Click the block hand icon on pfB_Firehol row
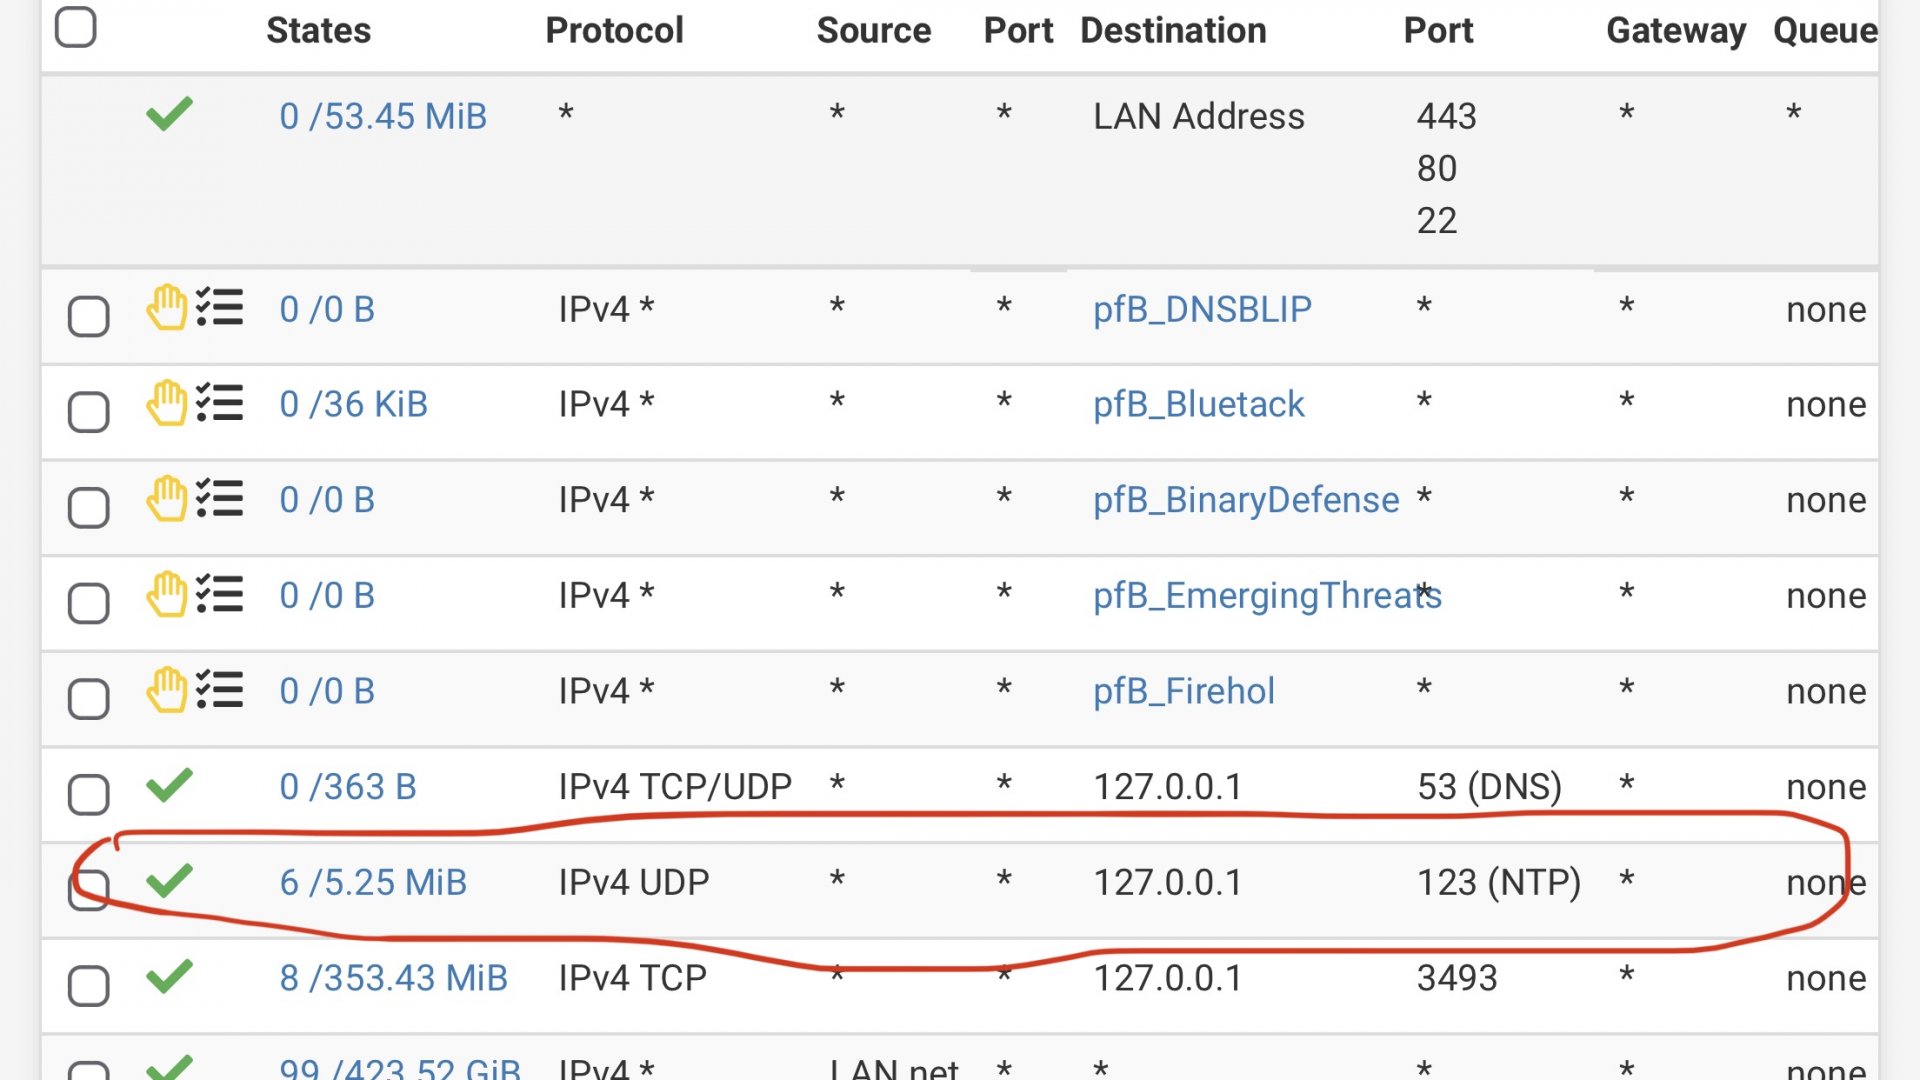Screen dimensions: 1920x1080 [x=167, y=690]
